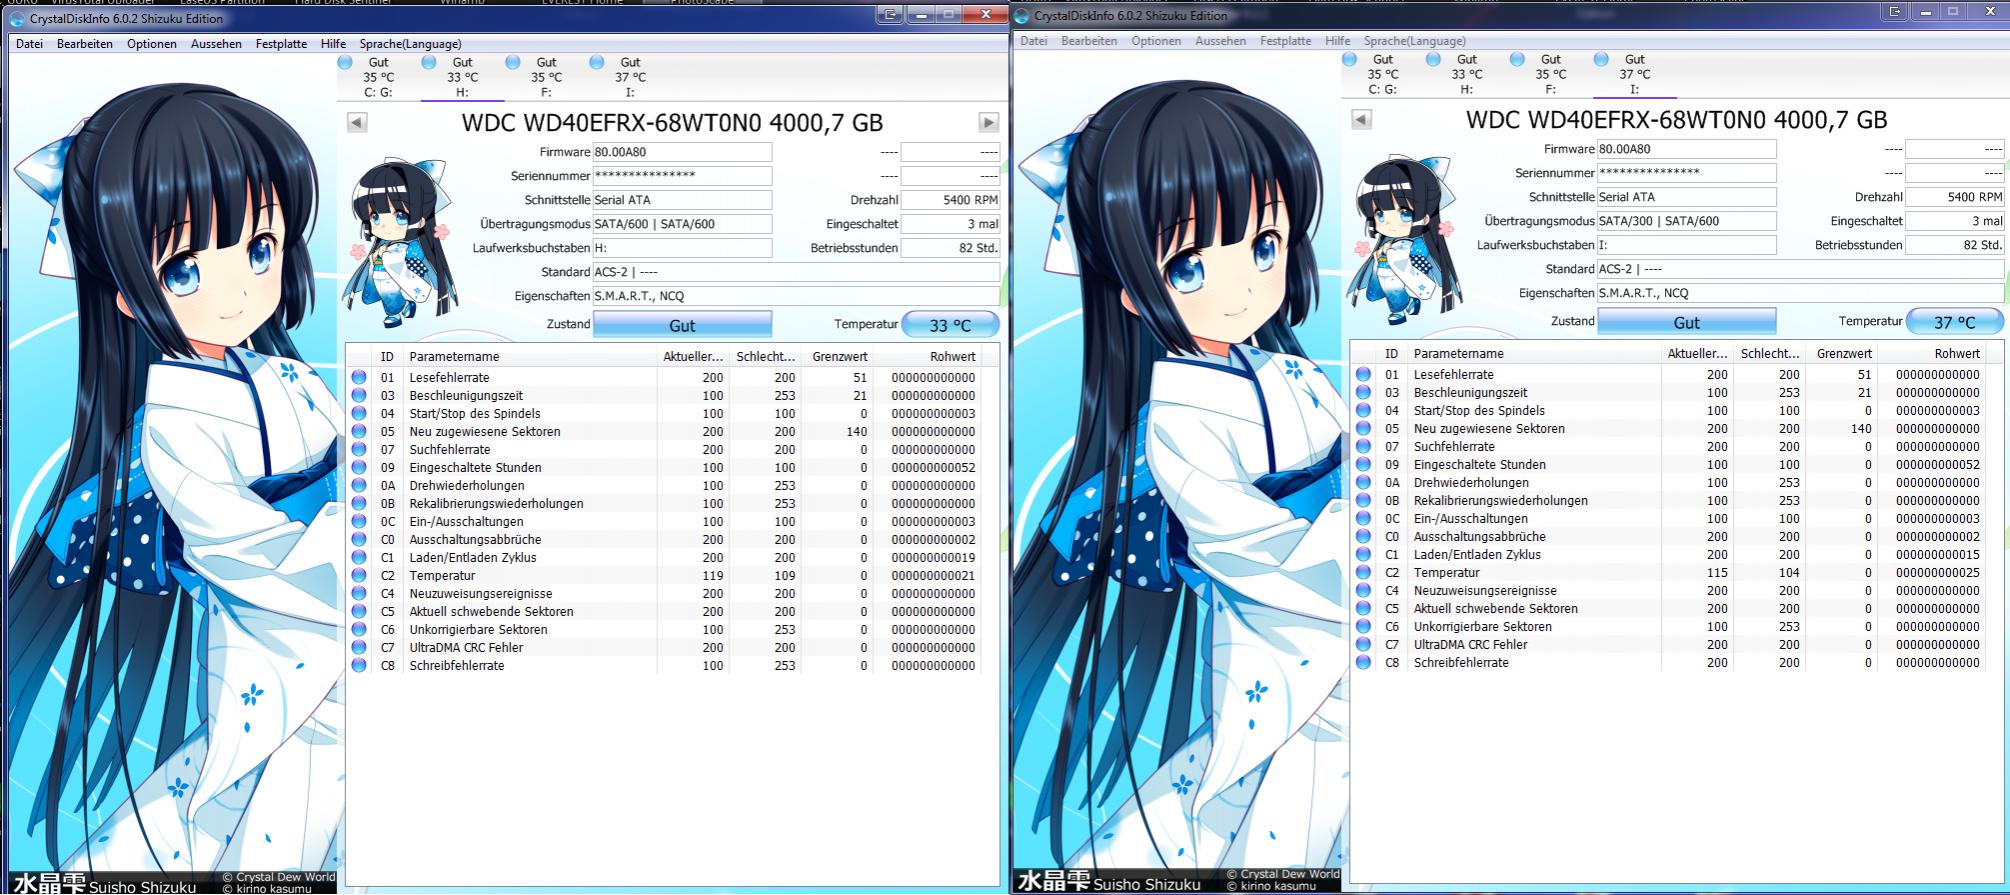Click status icon of Eingeschaltete Stunden, left
This screenshot has width=2010, height=895.
pyautogui.click(x=359, y=468)
